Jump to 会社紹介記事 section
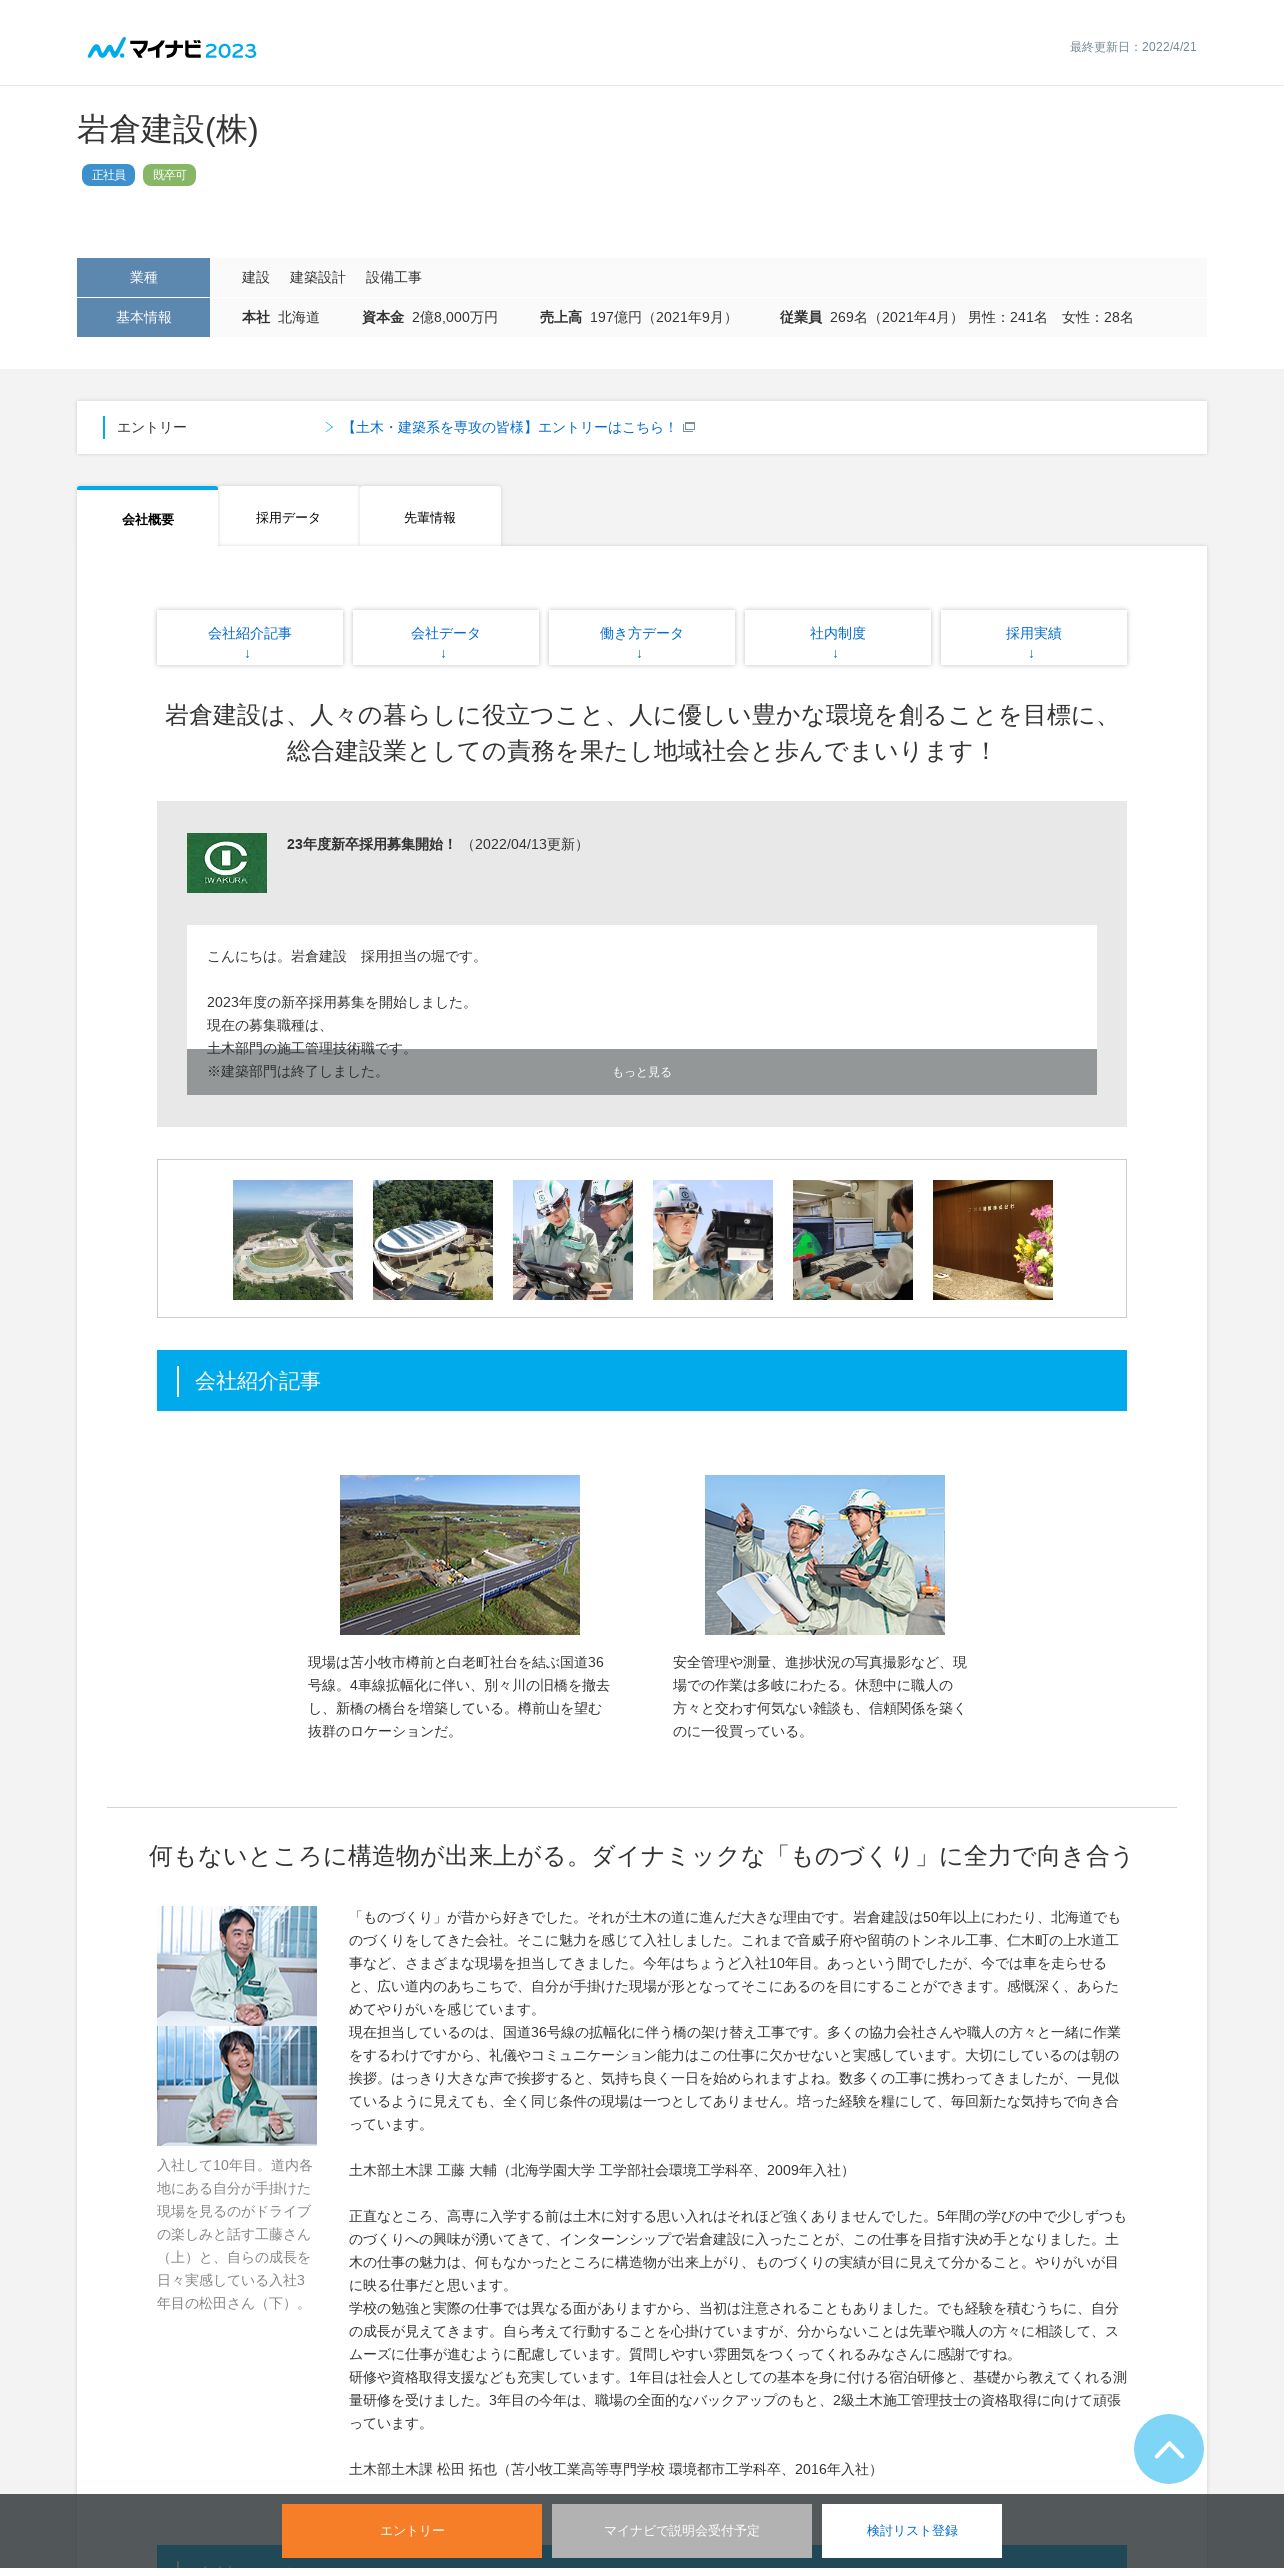 [x=250, y=638]
